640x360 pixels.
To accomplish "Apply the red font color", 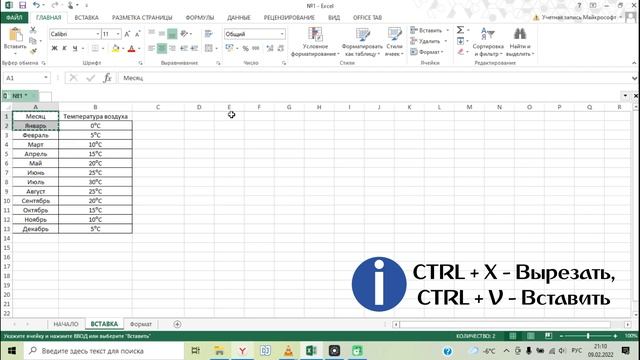I will click(131, 48).
